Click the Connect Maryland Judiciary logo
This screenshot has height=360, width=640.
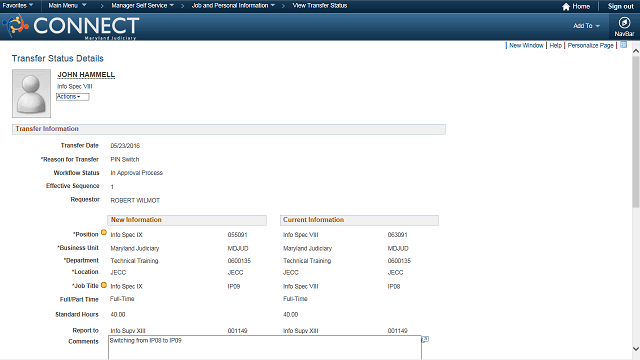(x=71, y=27)
